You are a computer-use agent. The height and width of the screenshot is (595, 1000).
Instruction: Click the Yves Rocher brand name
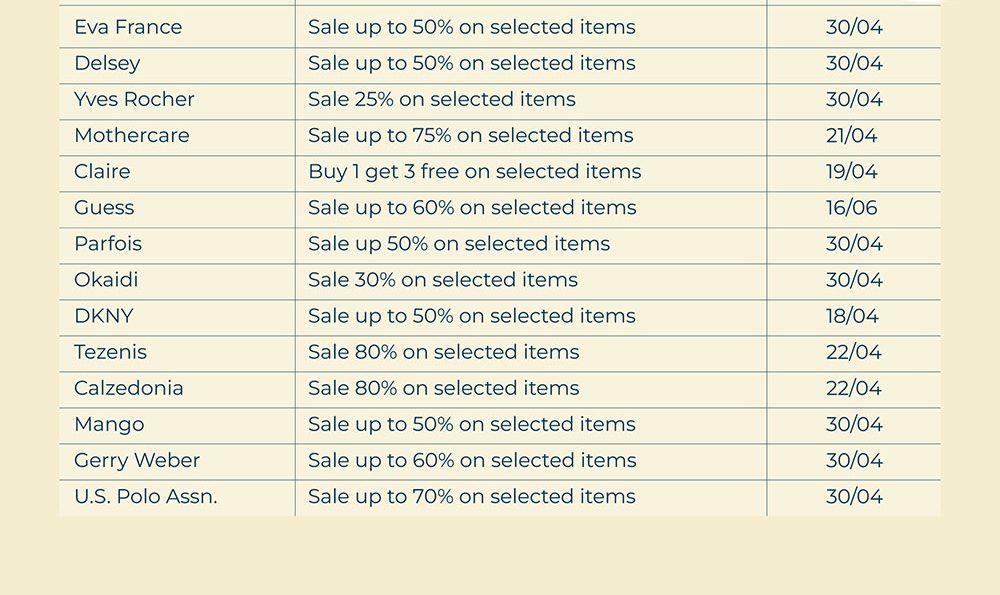point(134,99)
